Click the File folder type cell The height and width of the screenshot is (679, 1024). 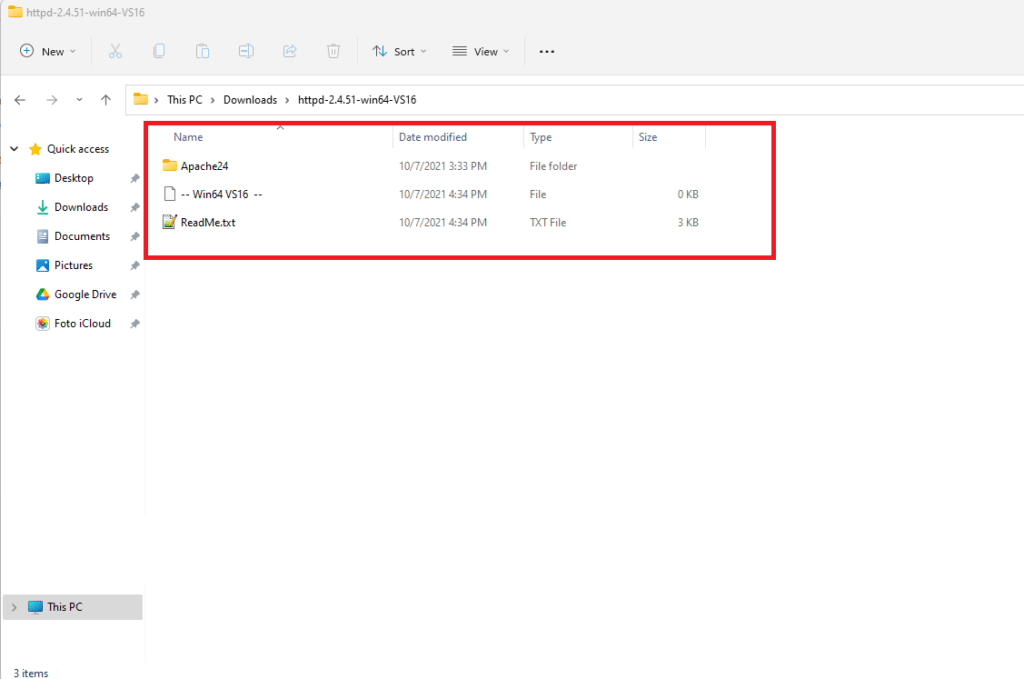pos(553,166)
